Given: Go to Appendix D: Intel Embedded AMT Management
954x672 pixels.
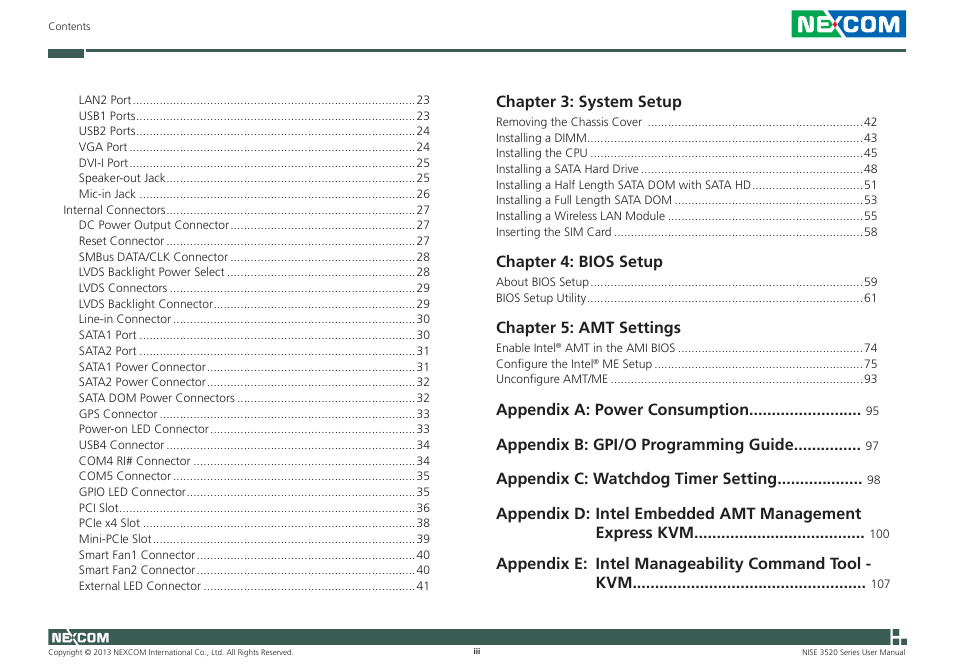Looking at the screenshot, I should coord(692,523).
